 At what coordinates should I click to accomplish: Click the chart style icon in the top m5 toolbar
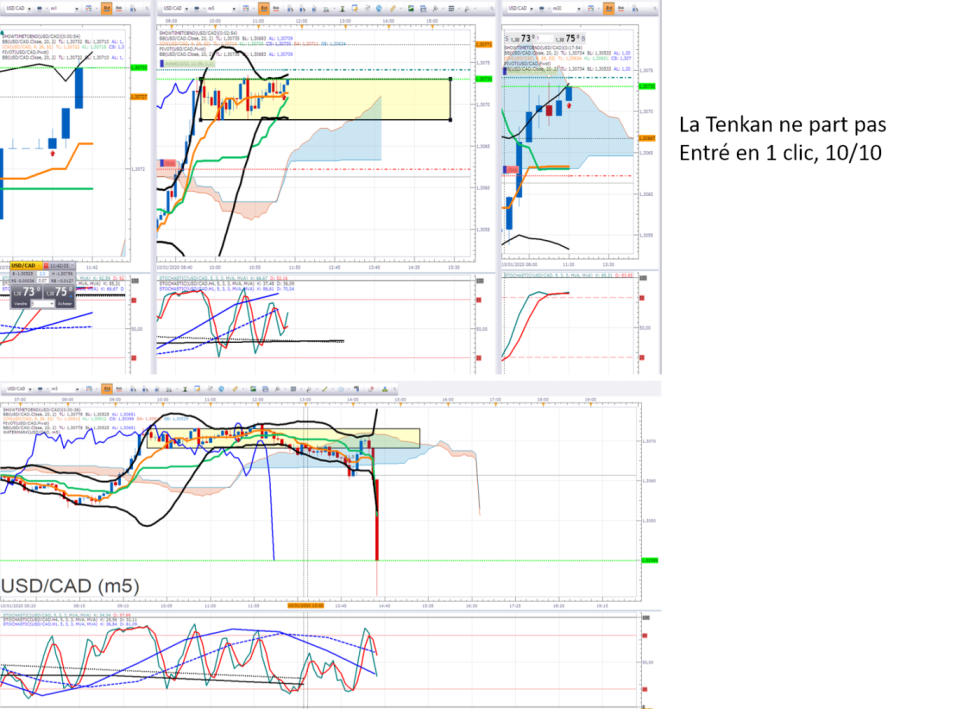[x=246, y=9]
